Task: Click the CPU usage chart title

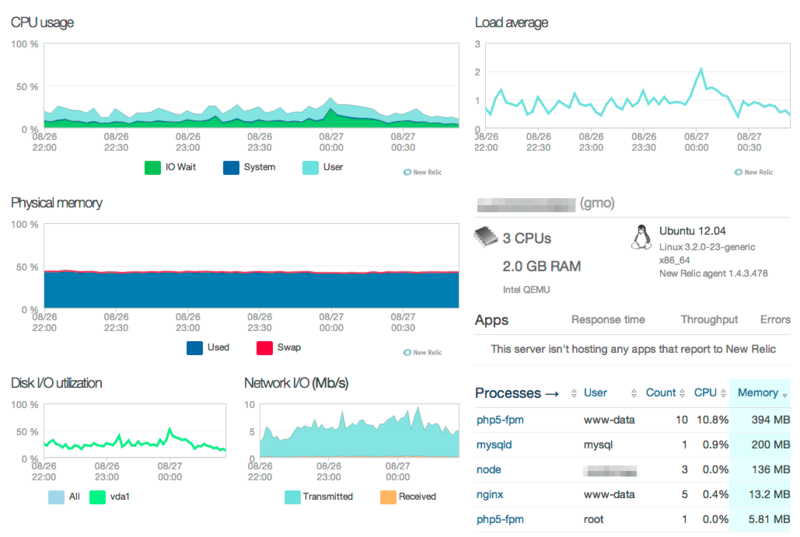Action: click(x=42, y=23)
